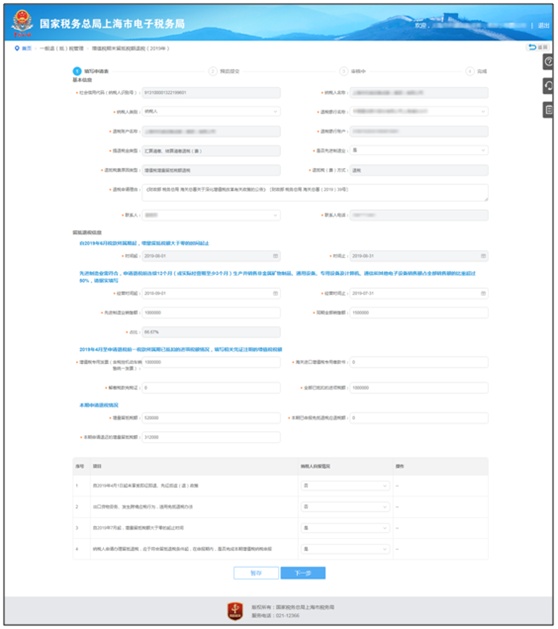Viewport: 558px width, 629px height.
Task: Open calendar icon in 2019-07-31 operating period end field
Action: coord(483,293)
